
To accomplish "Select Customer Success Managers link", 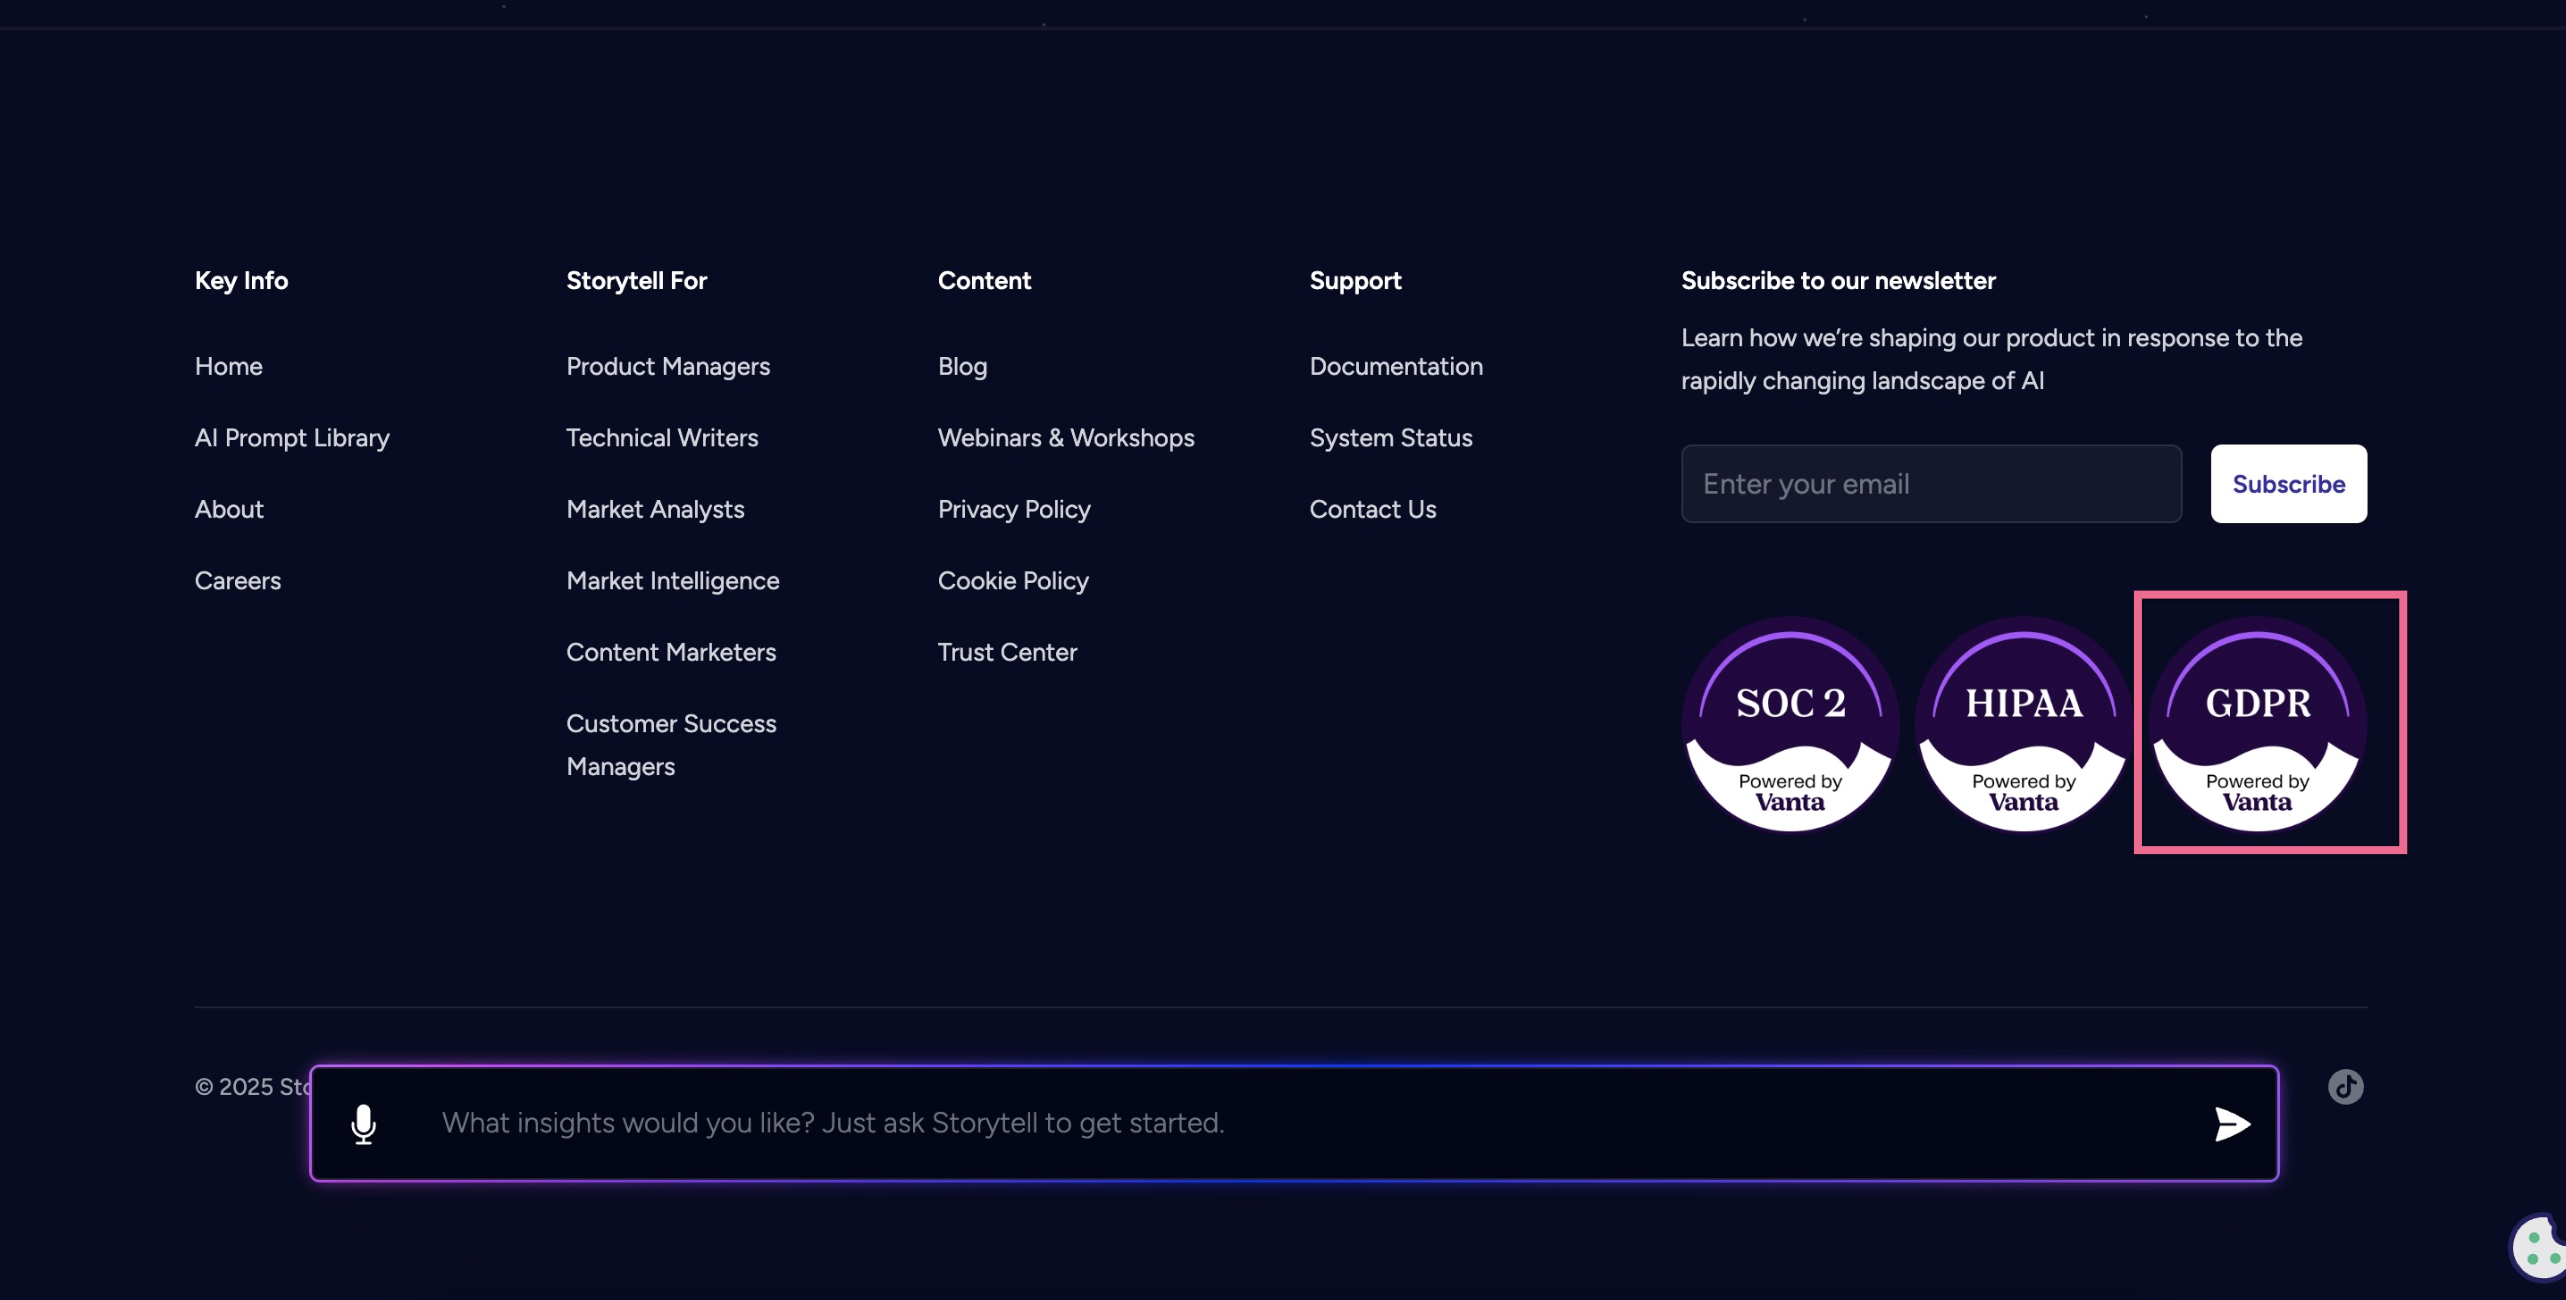I will pyautogui.click(x=671, y=744).
